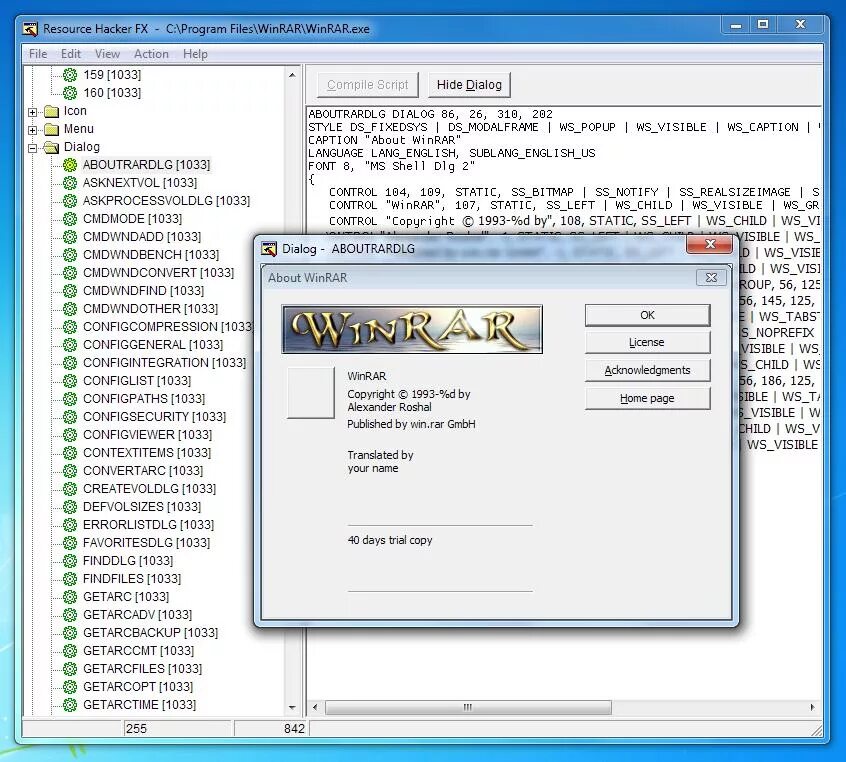Select CONFIGGENERAL [1033] in tree
Screen dimensions: 846x762
[153, 345]
